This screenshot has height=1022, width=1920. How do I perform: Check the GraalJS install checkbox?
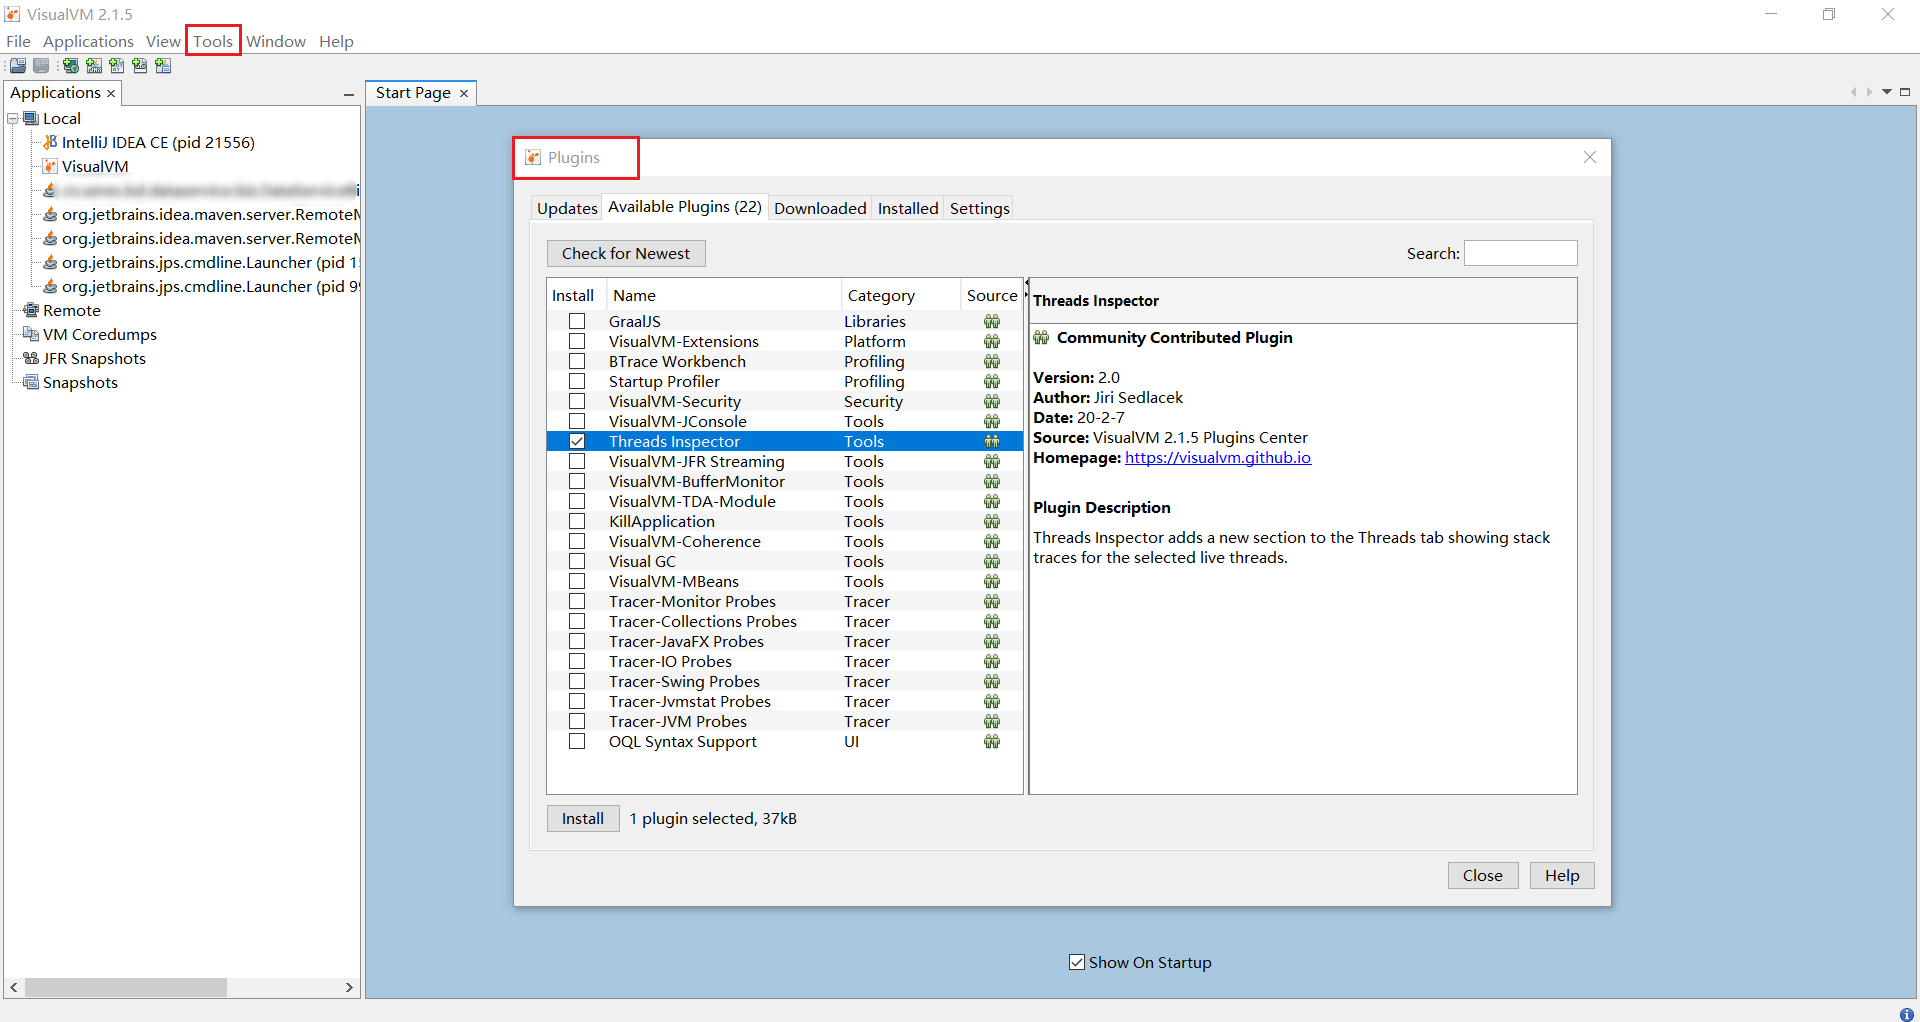coord(577,321)
